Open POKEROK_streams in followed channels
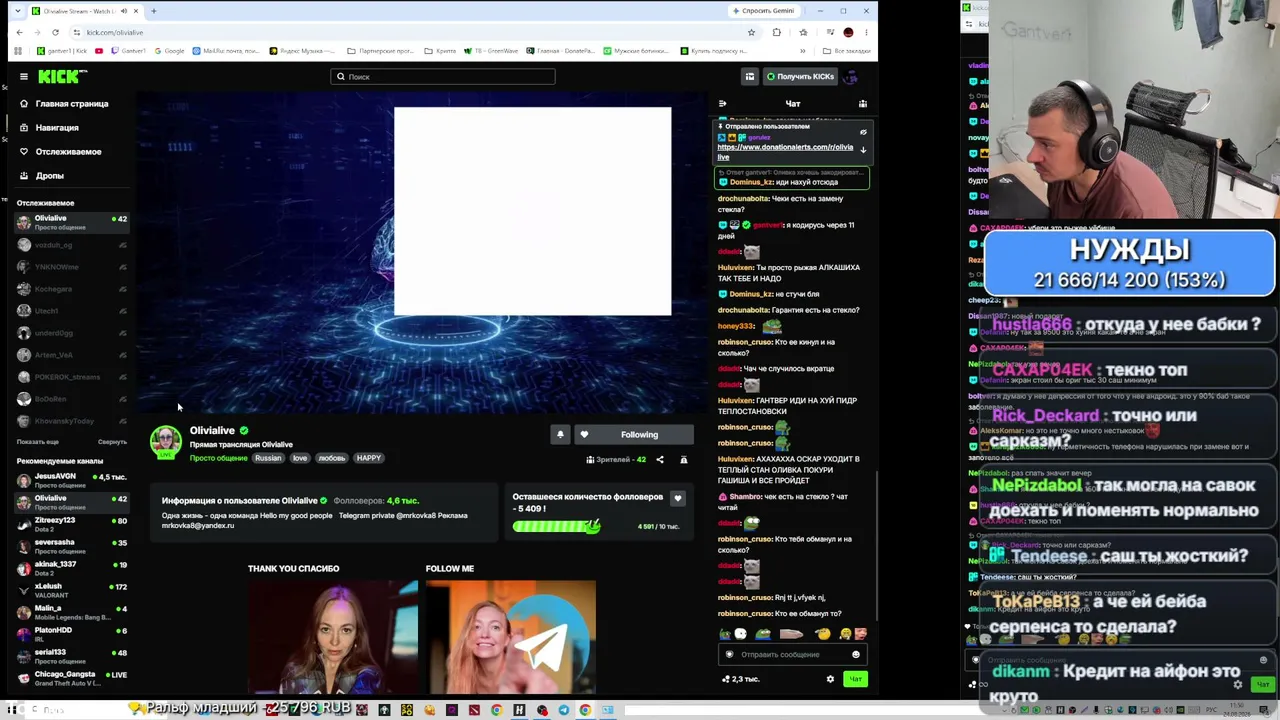Viewport: 1280px width, 720px height. [72, 377]
